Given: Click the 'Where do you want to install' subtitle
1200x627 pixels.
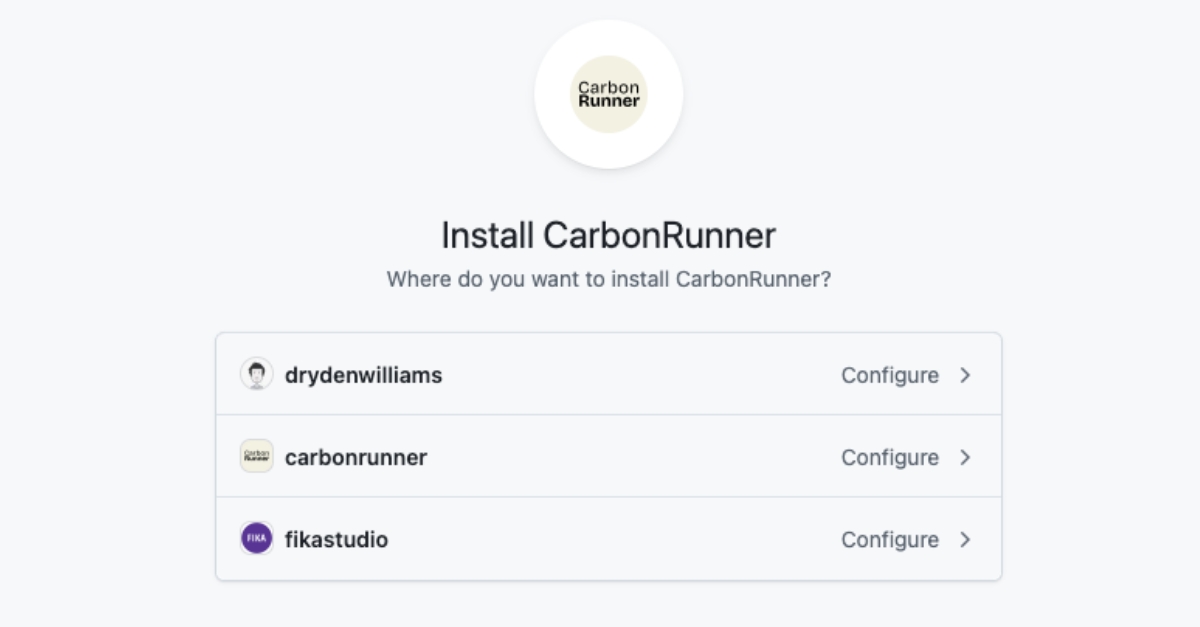Looking at the screenshot, I should (608, 279).
